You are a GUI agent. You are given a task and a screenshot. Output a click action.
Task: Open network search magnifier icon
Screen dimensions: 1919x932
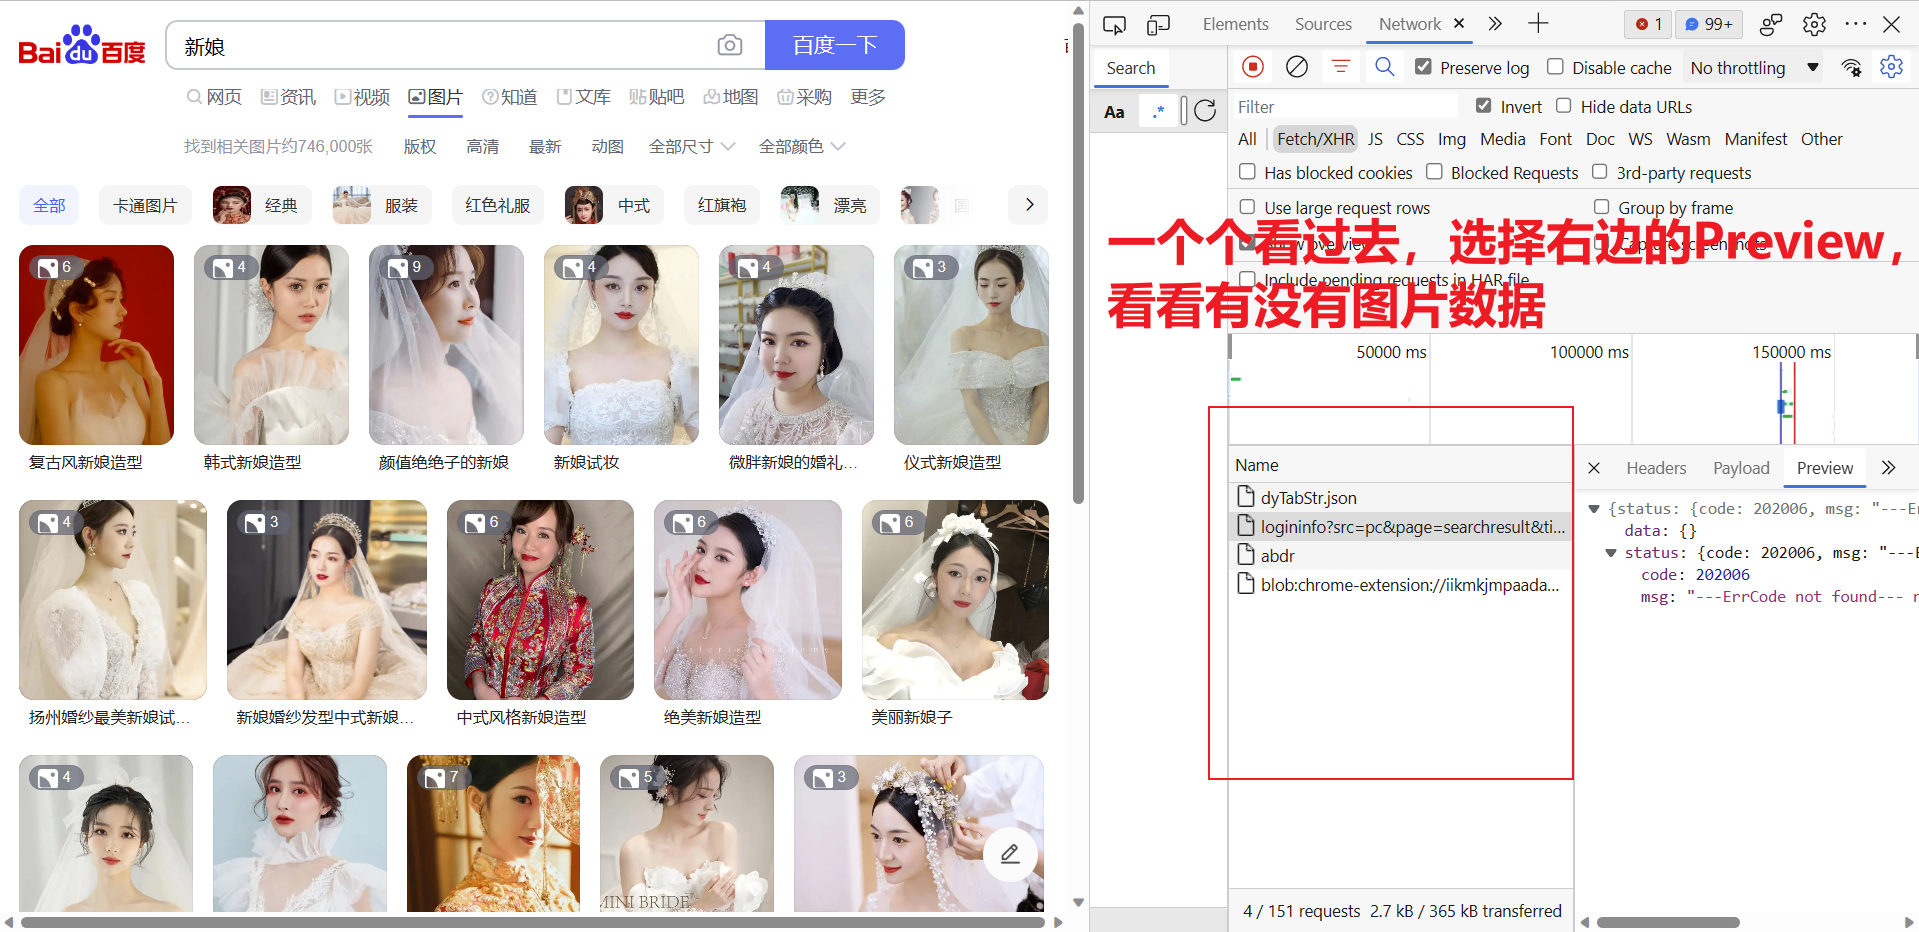(x=1385, y=67)
